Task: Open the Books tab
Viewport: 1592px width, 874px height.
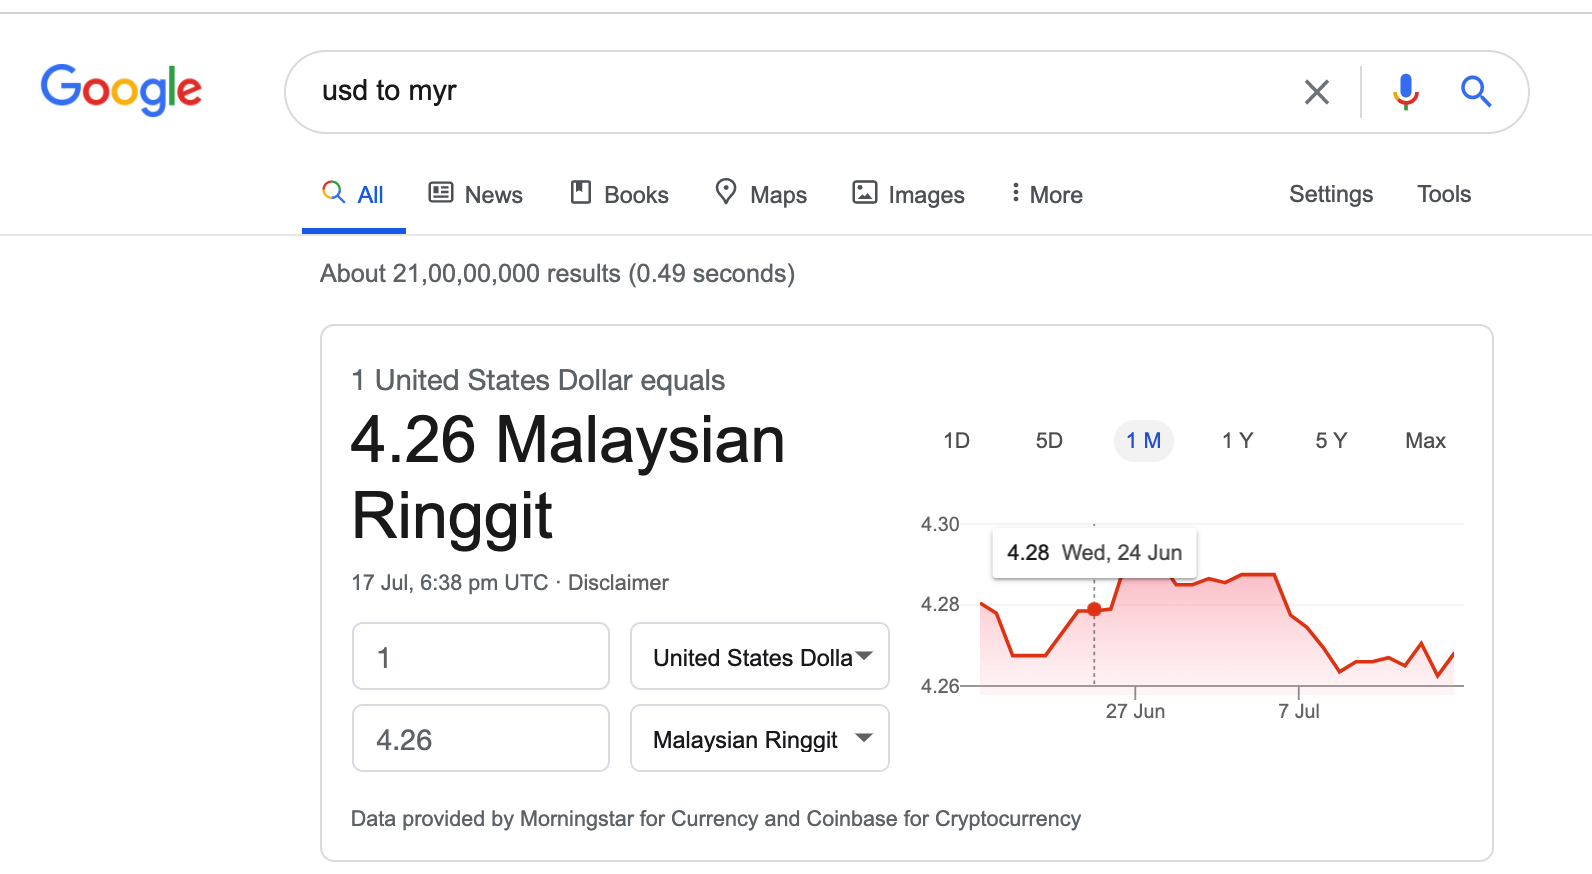Action: click(619, 194)
